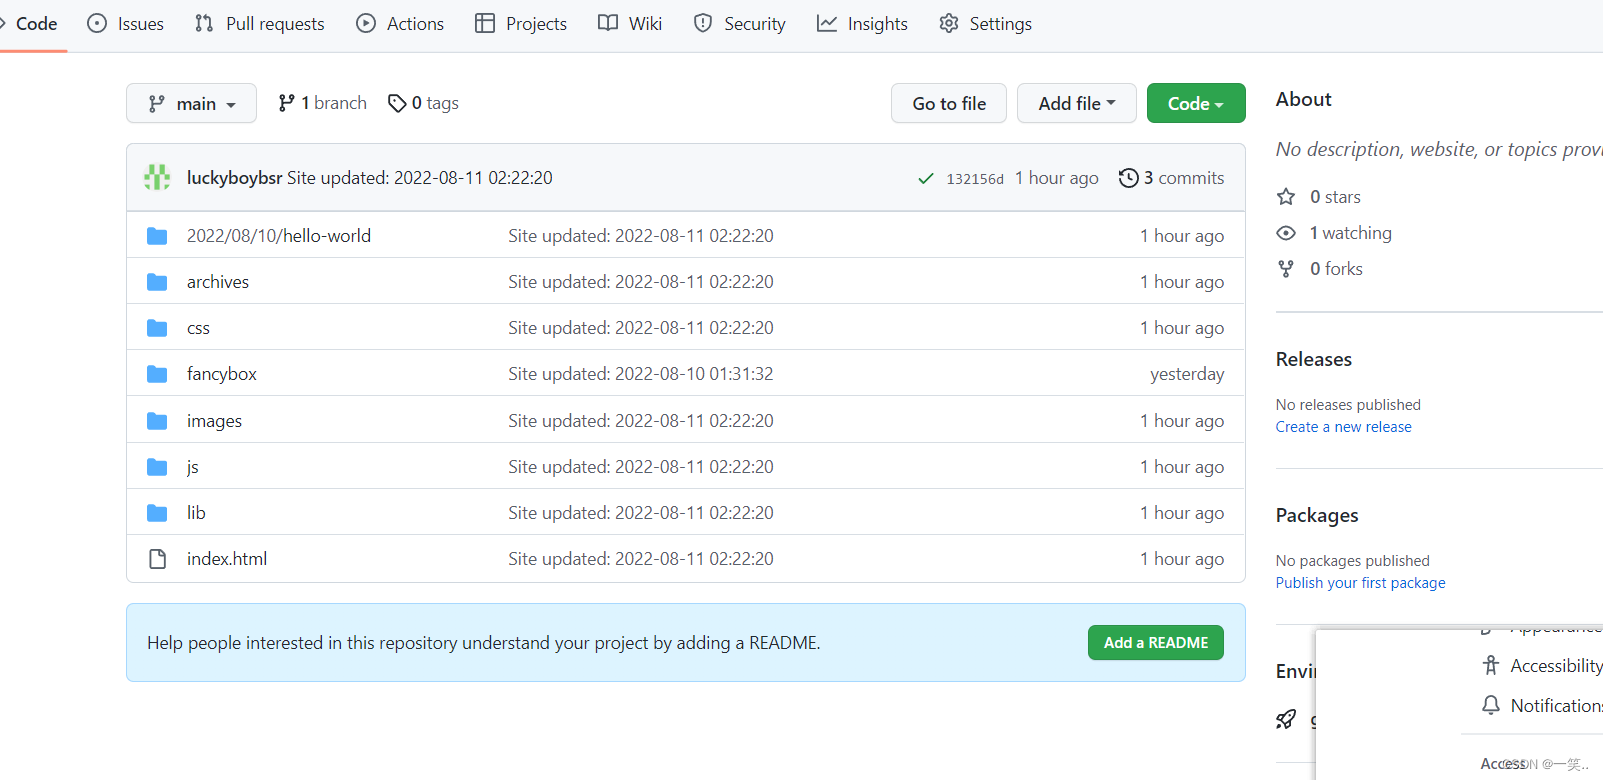Click folder icon beside fancybox
Screen dimensions: 1603x780
pos(157,374)
